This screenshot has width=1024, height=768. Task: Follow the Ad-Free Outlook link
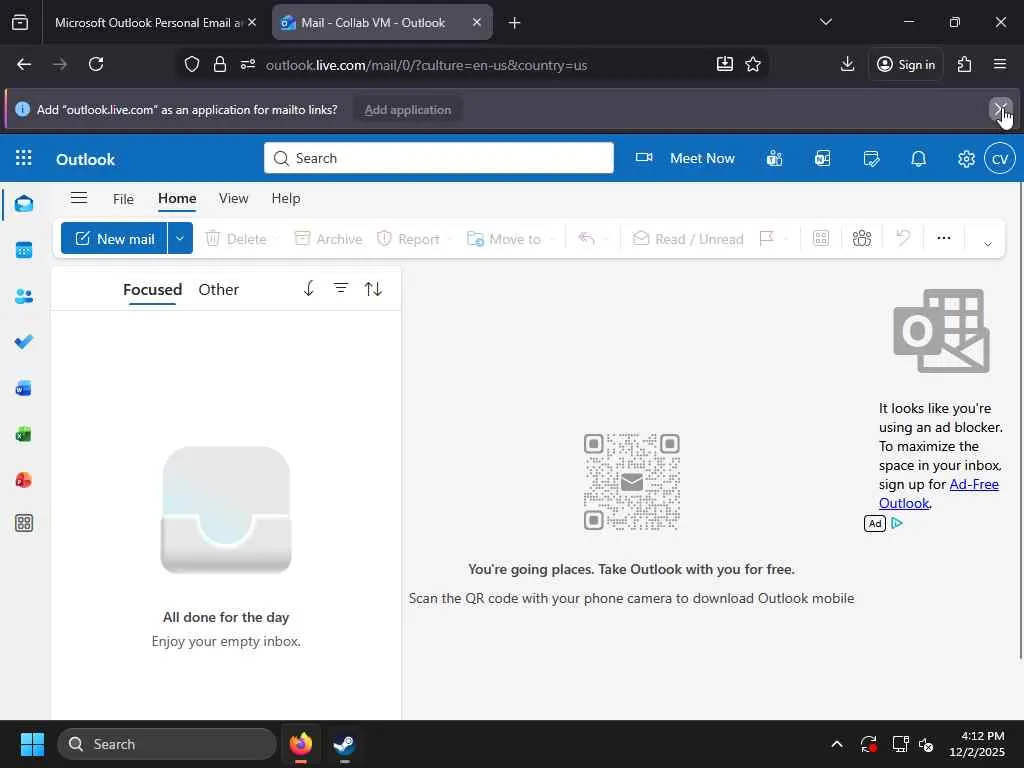click(938, 494)
